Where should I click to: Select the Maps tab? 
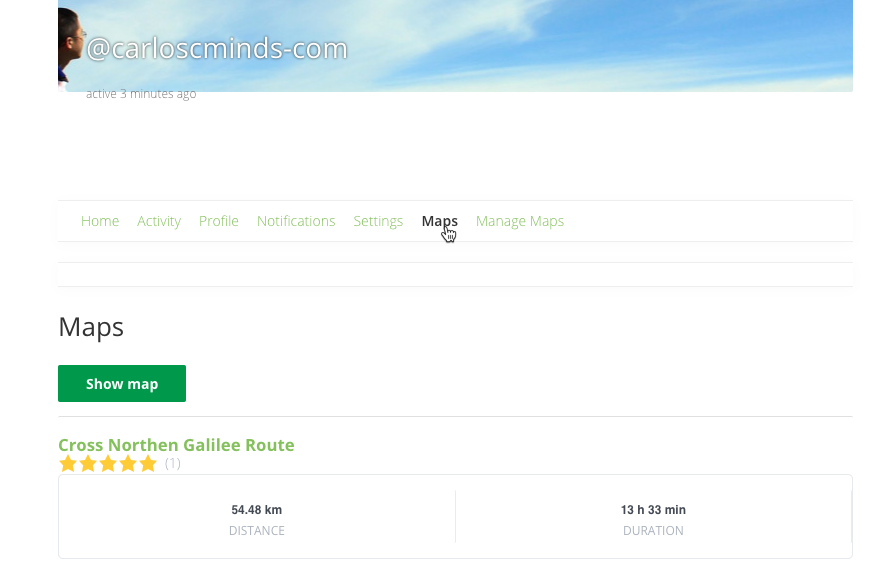pos(439,221)
